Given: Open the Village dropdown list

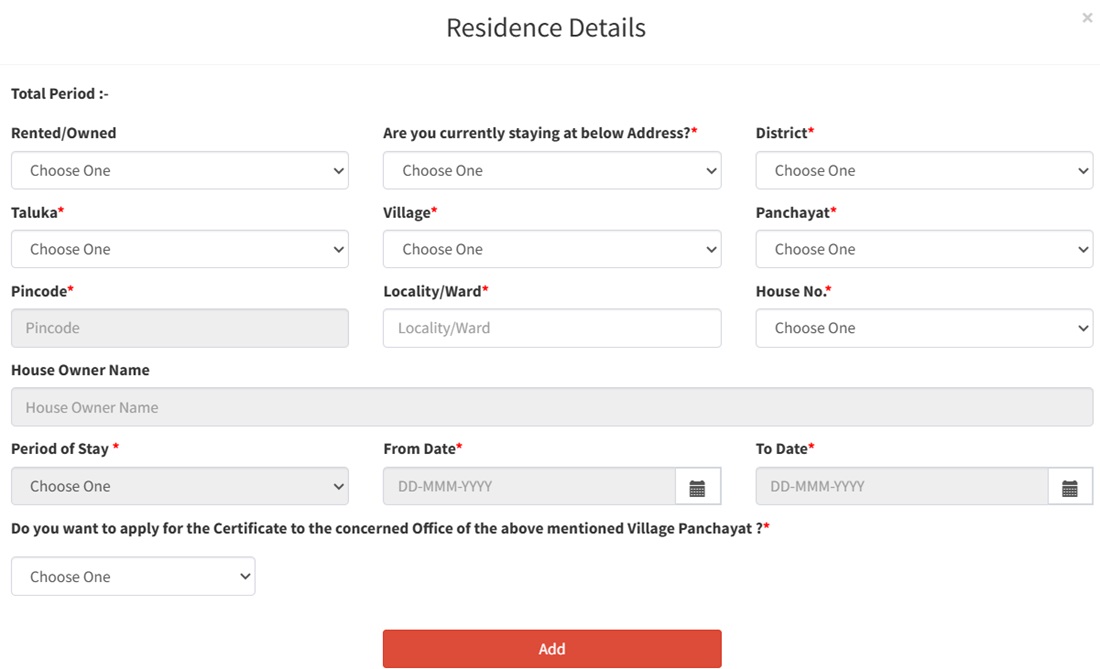Looking at the screenshot, I should point(552,250).
